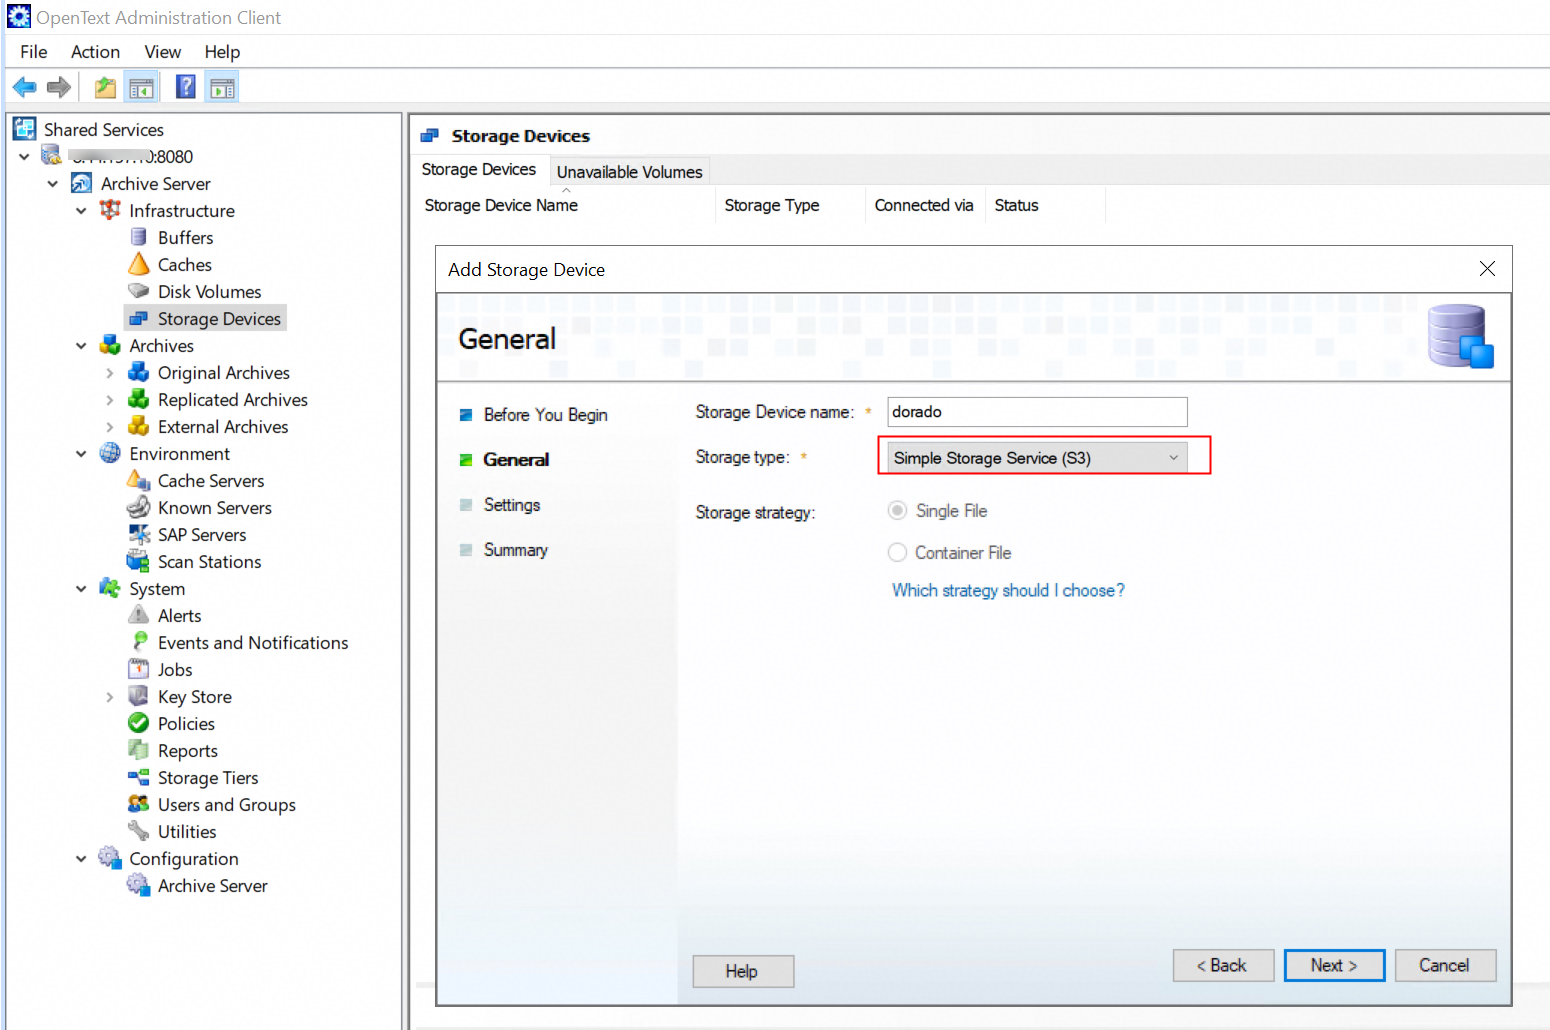This screenshot has height=1030, width=1550.
Task: Collapse the Infrastructure tree node
Action: [81, 211]
